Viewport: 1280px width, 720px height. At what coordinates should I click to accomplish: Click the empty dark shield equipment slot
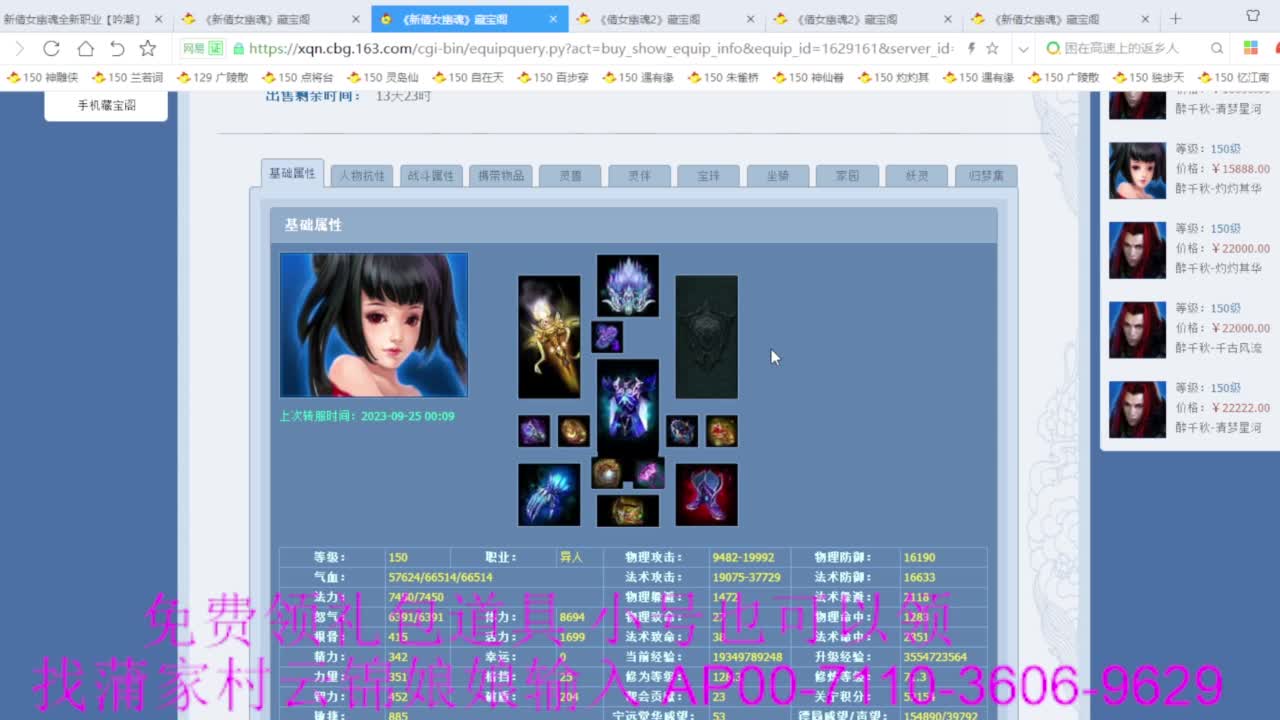pyautogui.click(x=706, y=337)
